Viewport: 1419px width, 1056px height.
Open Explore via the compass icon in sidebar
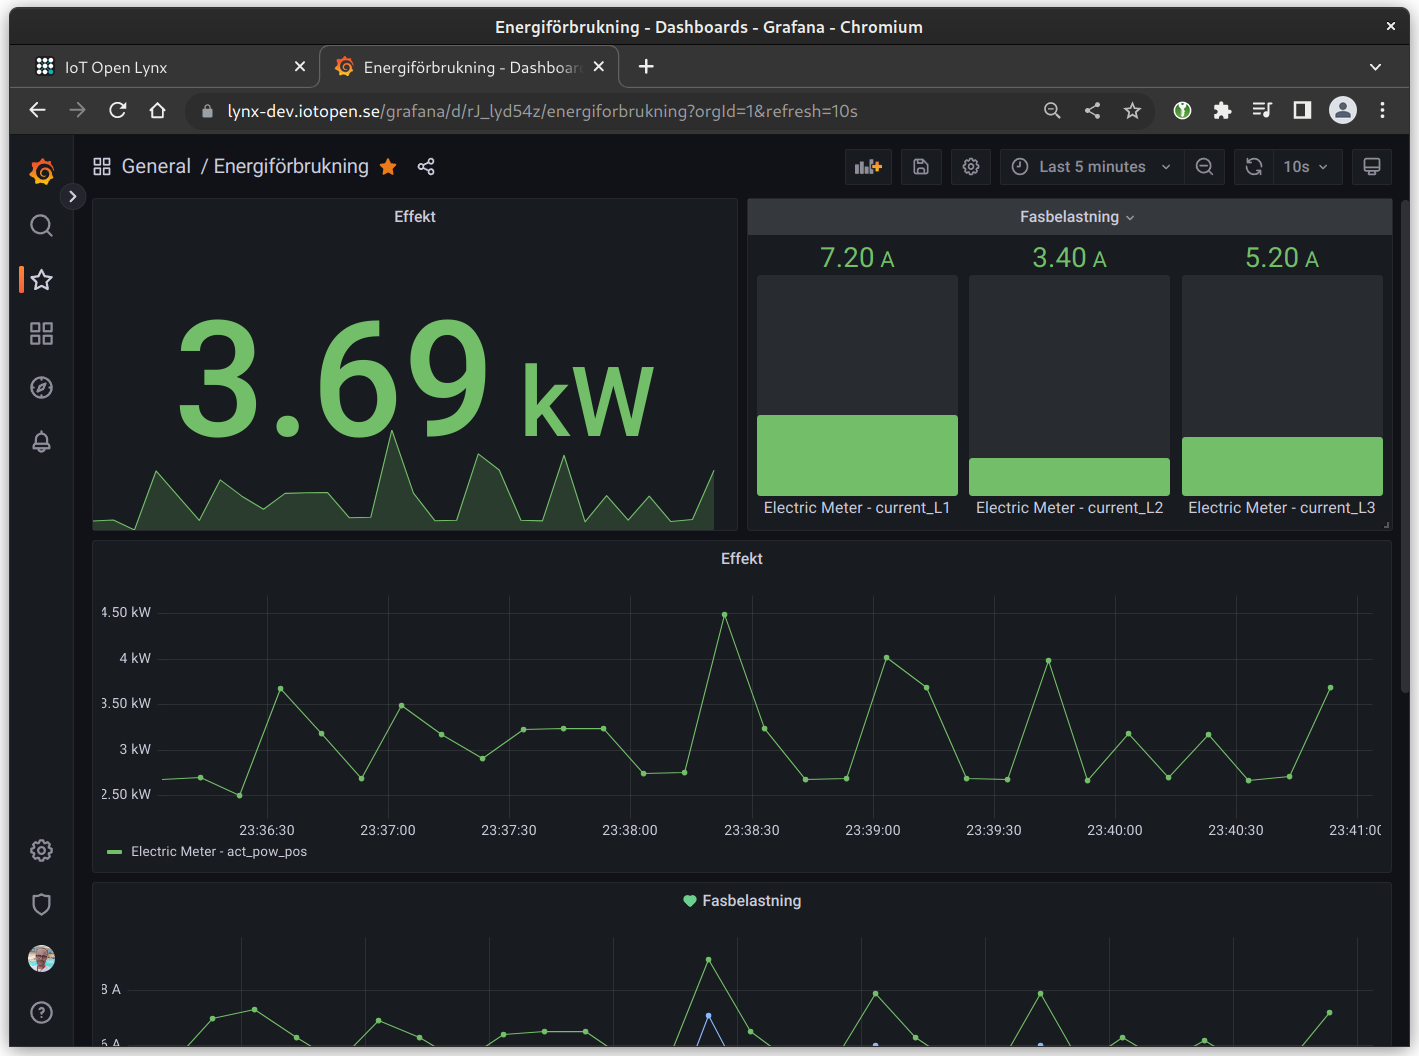pyautogui.click(x=41, y=387)
